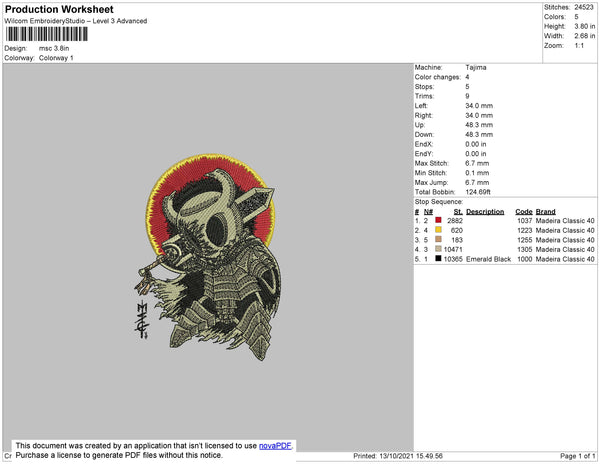Click the design name 'msc 3.8in'
The image size is (600, 464).
tap(54, 49)
